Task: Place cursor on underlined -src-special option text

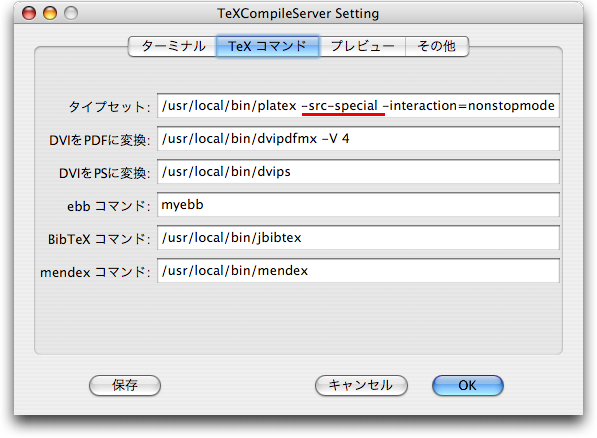Action: (x=340, y=106)
